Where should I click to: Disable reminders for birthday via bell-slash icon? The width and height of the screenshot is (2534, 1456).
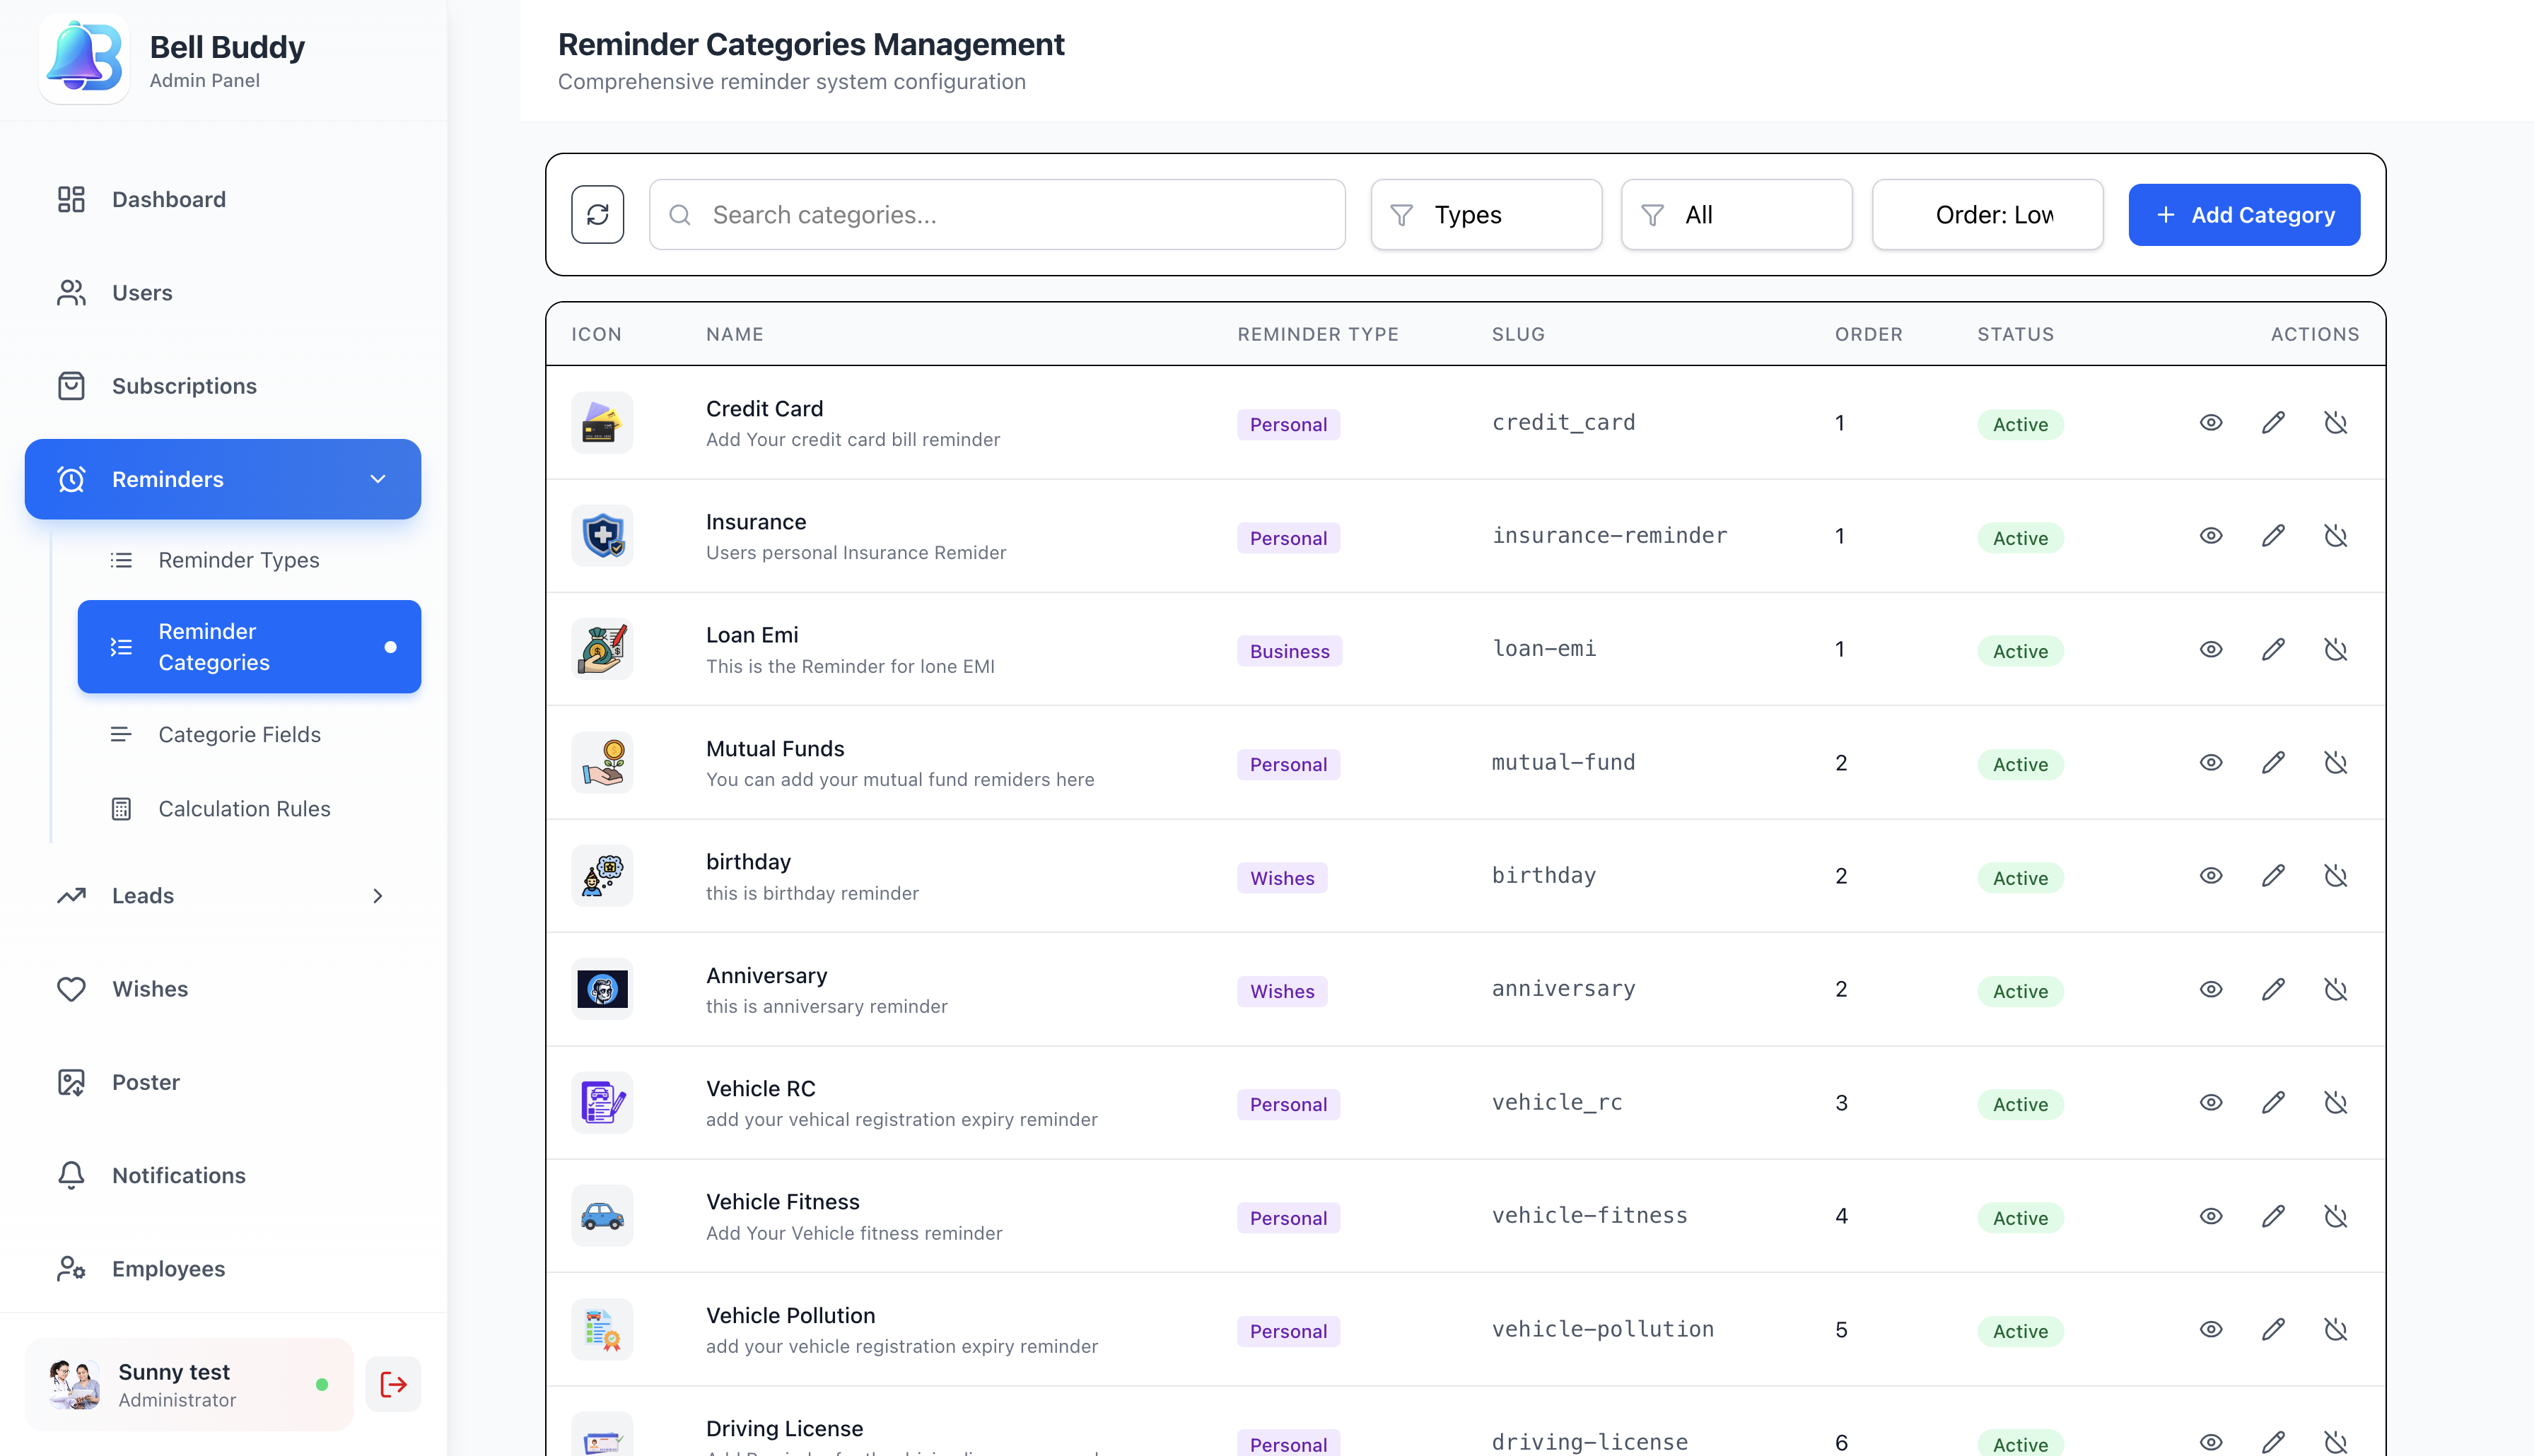pyautogui.click(x=2337, y=875)
